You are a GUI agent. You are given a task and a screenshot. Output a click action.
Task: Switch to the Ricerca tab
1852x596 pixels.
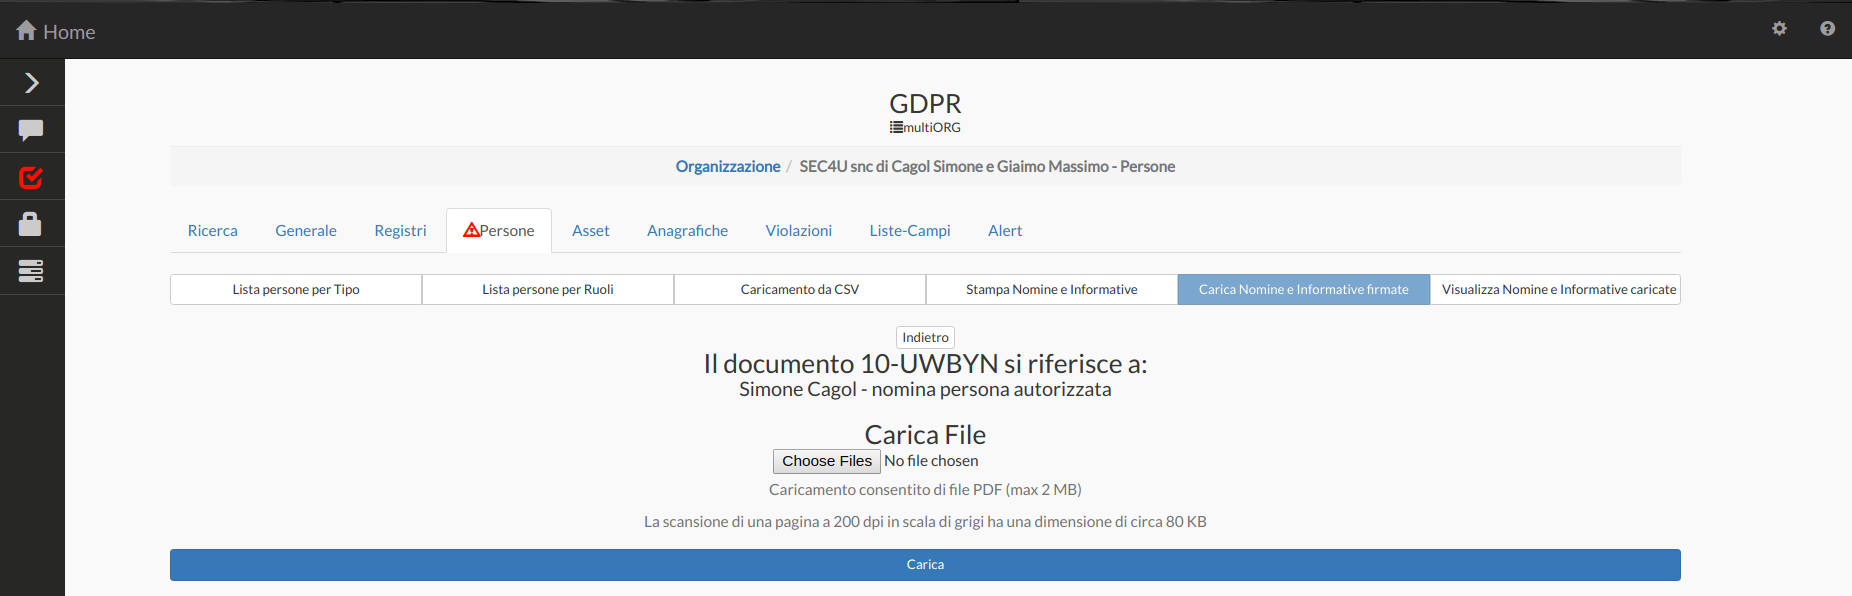coord(213,230)
